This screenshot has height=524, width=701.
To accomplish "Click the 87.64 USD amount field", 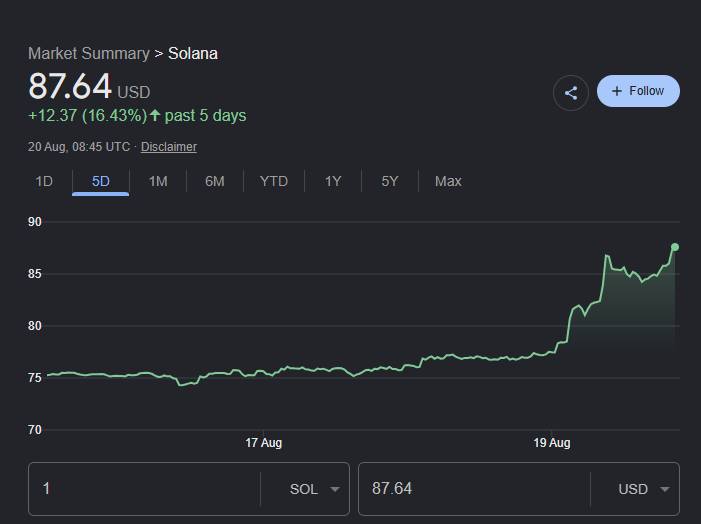I will point(474,489).
